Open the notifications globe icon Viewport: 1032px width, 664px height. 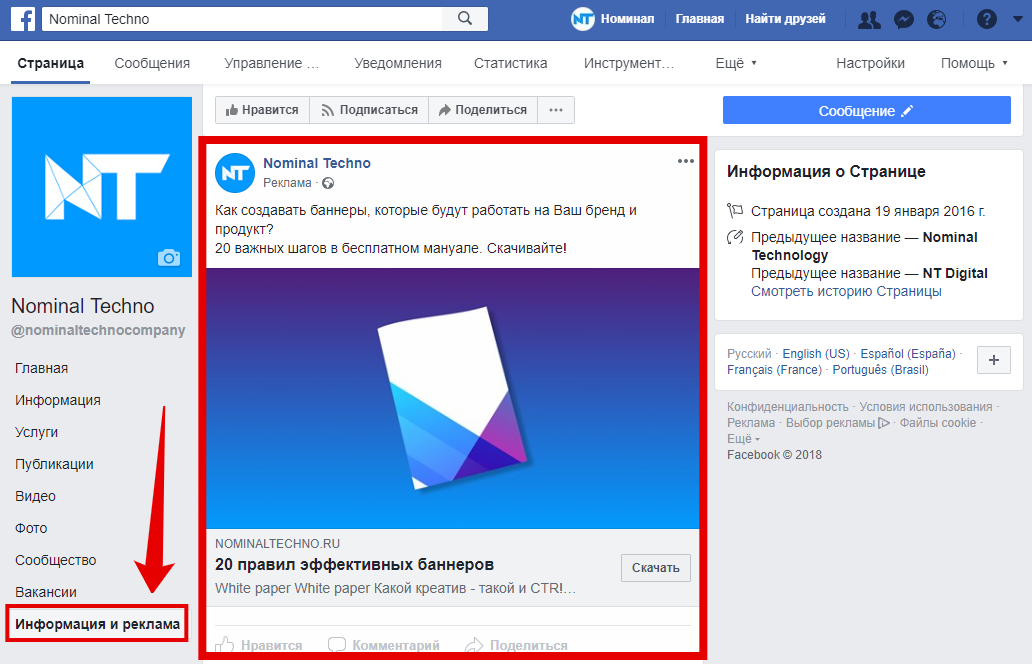(x=937, y=19)
